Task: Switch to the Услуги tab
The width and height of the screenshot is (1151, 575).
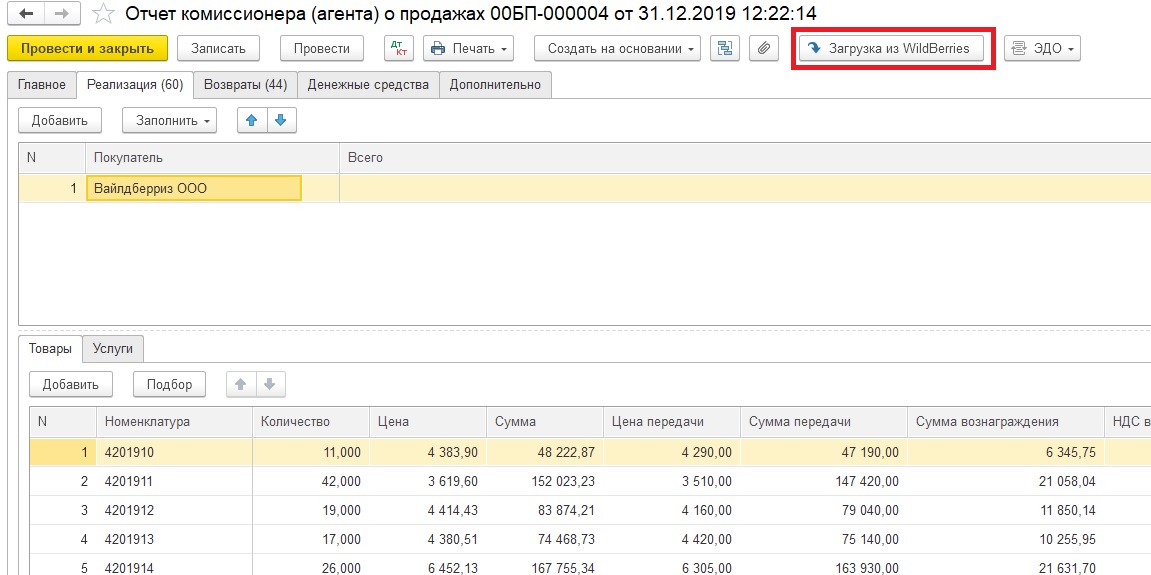Action: pyautogui.click(x=113, y=349)
